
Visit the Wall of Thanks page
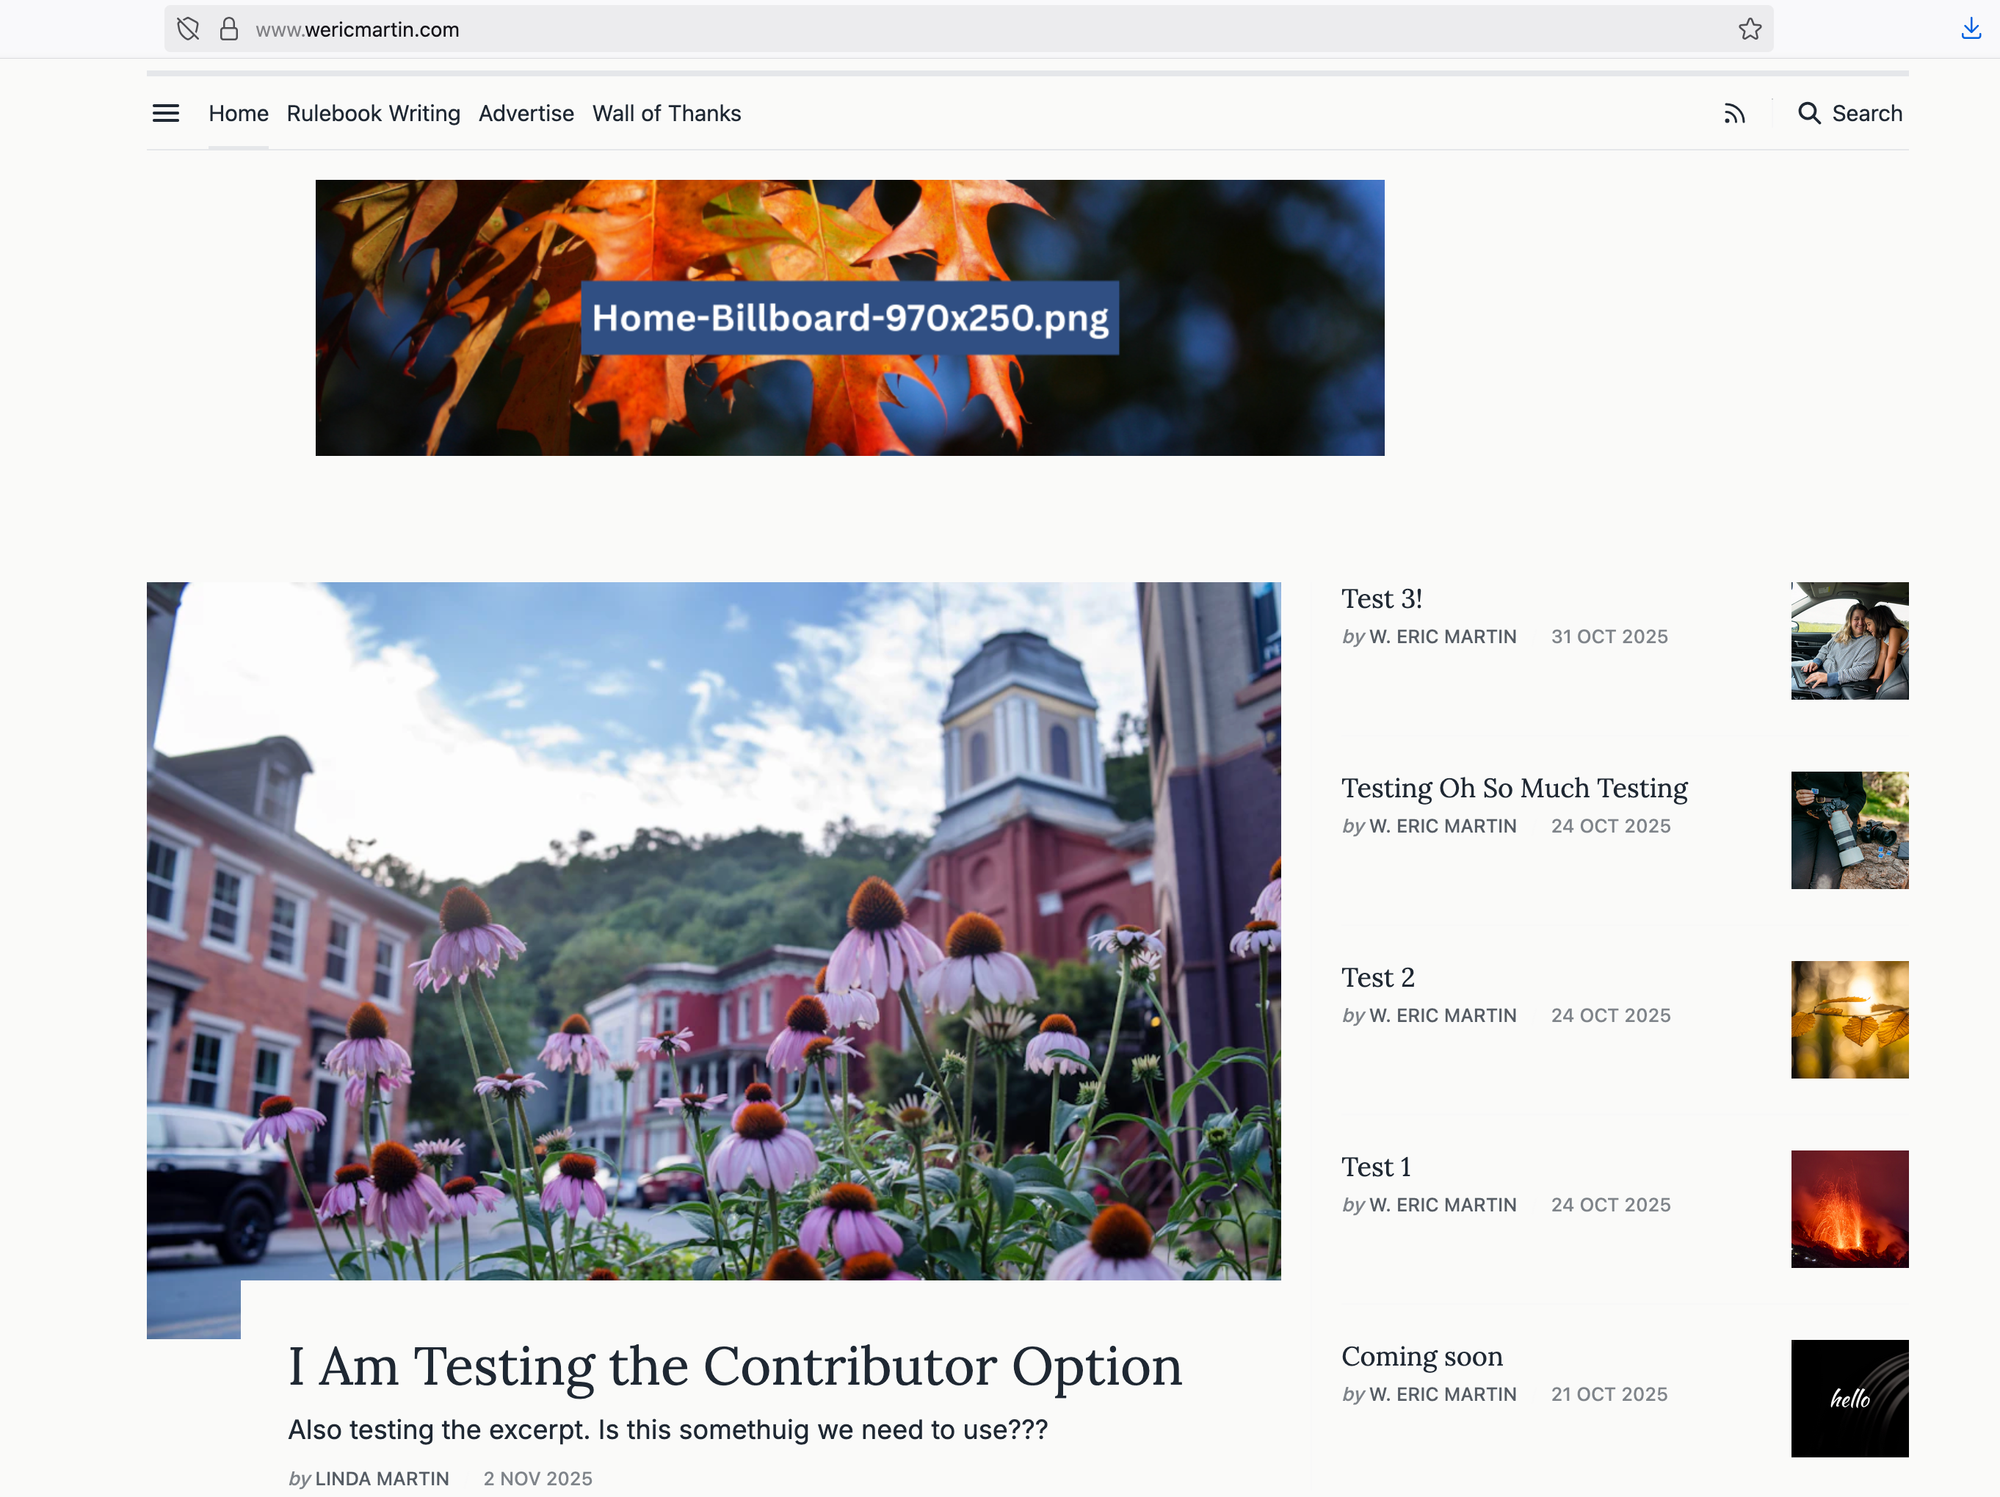click(x=666, y=113)
